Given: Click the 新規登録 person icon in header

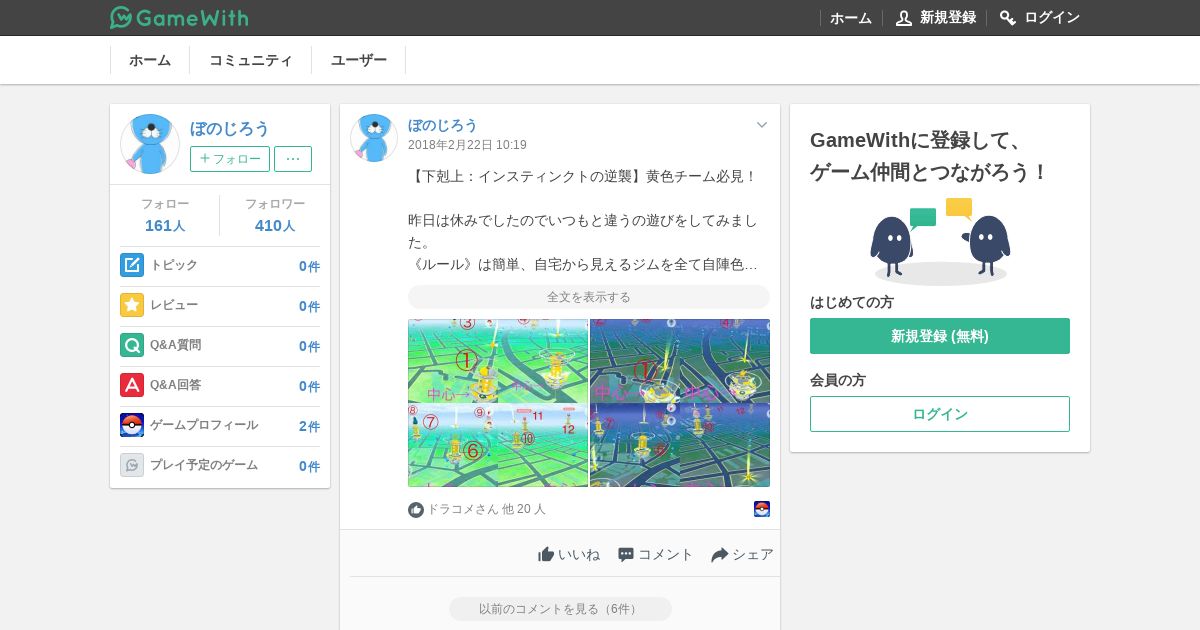Looking at the screenshot, I should (x=904, y=18).
